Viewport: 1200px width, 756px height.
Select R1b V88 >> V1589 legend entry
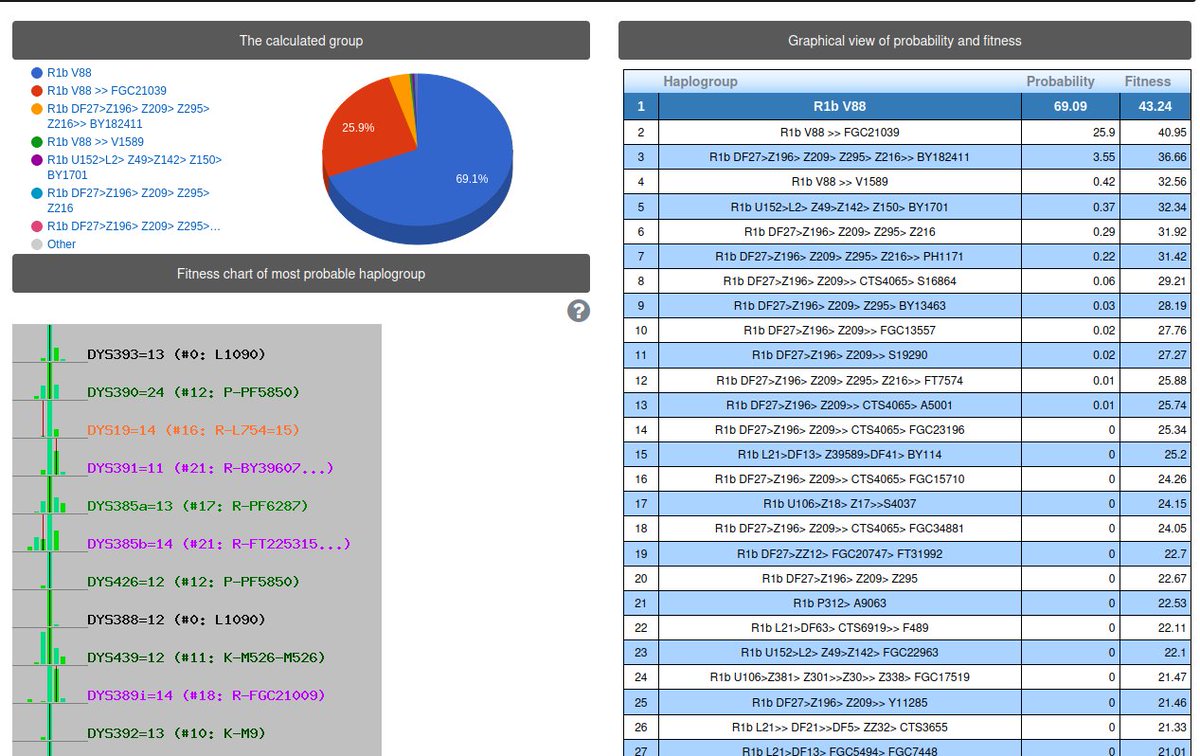[96, 142]
